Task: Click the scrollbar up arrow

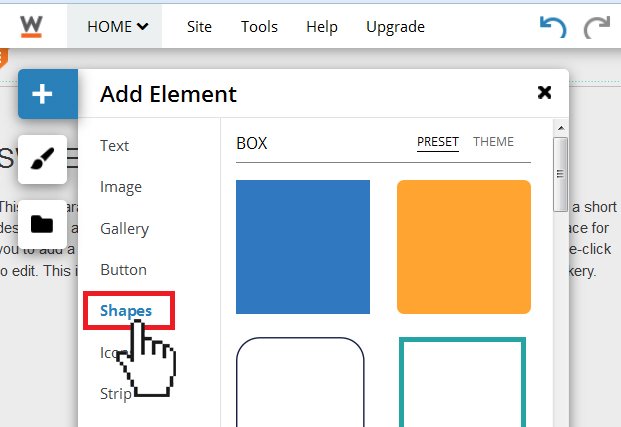Action: 561,128
